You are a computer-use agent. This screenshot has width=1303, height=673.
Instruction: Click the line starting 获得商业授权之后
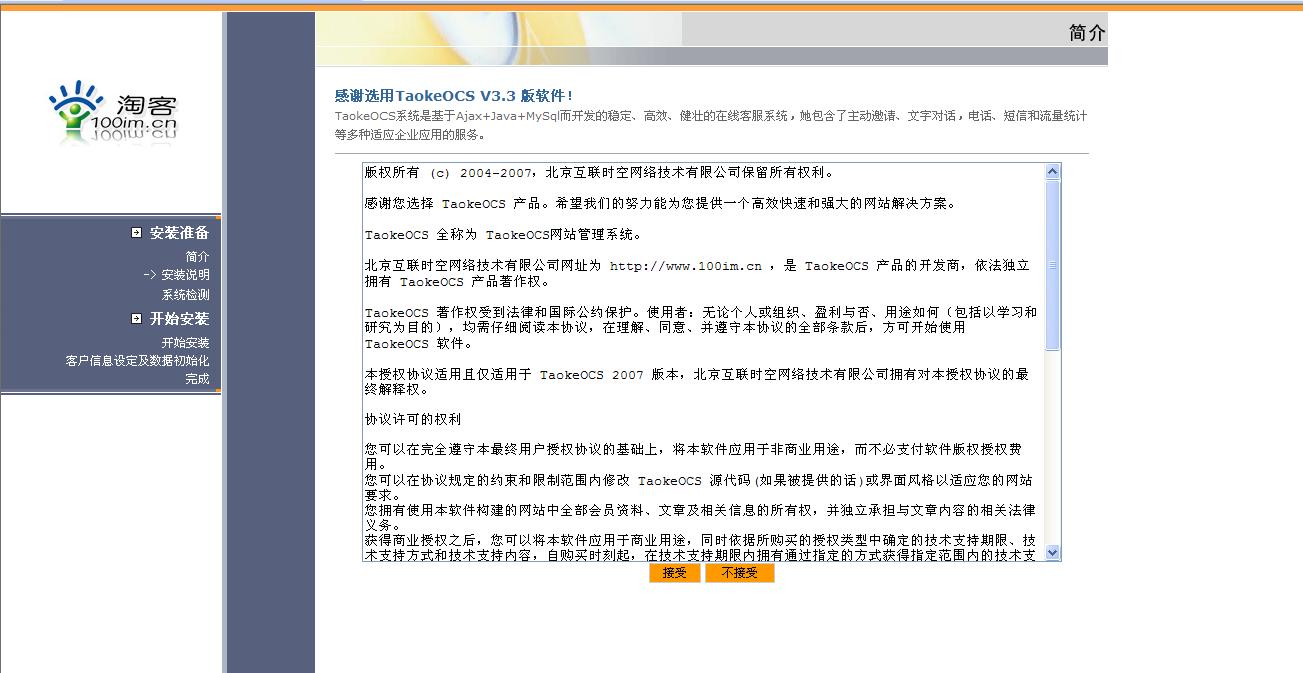[x=700, y=540]
